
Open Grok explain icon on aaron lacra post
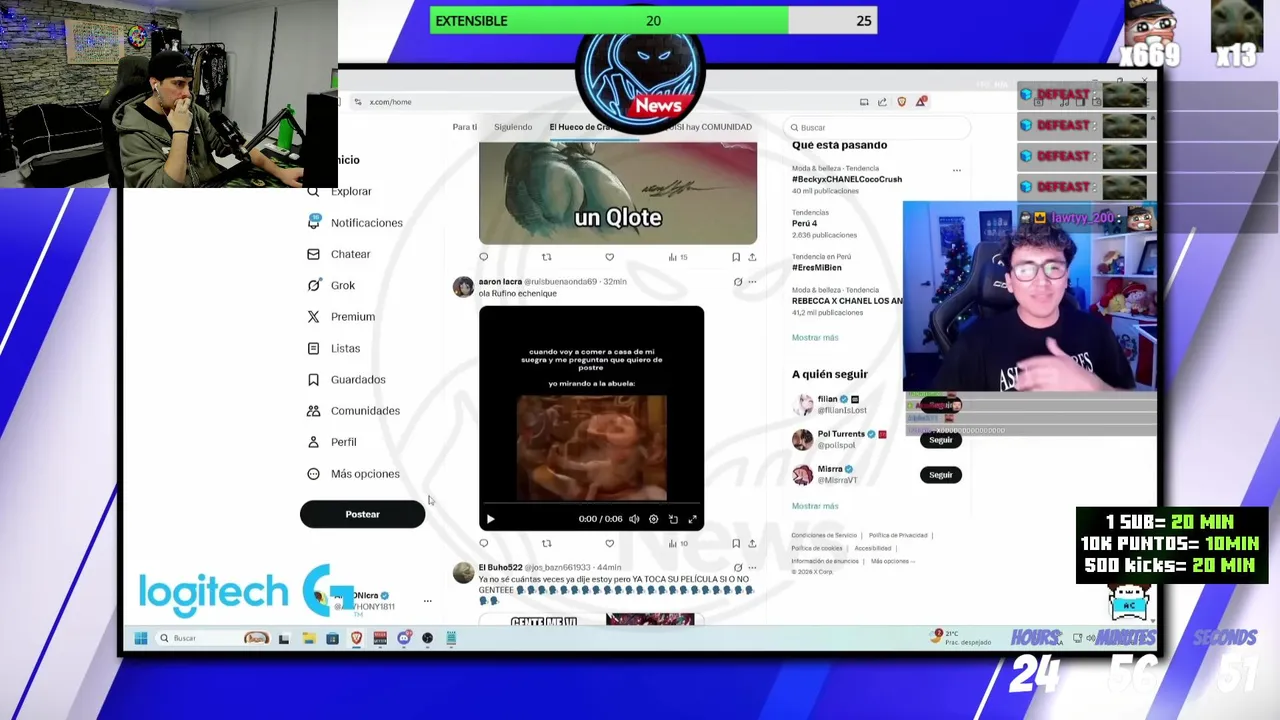point(738,282)
